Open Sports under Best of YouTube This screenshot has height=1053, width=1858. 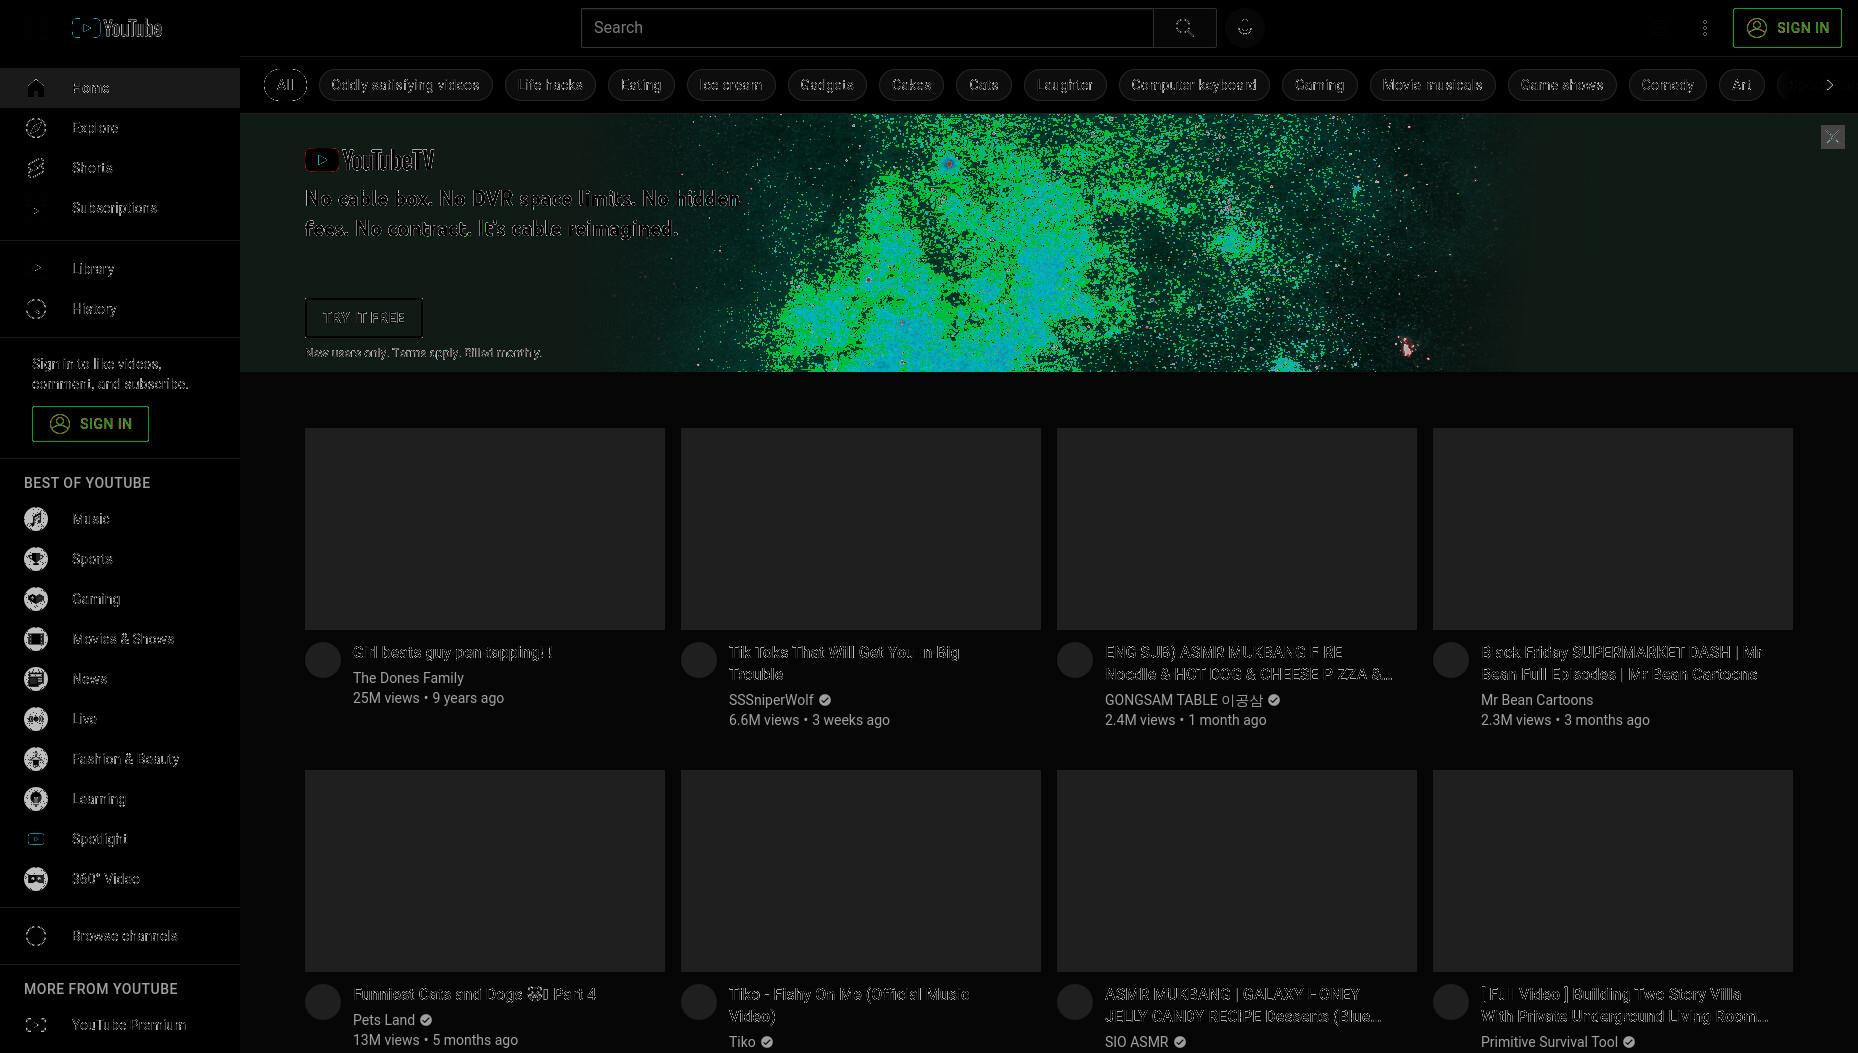(x=120, y=559)
